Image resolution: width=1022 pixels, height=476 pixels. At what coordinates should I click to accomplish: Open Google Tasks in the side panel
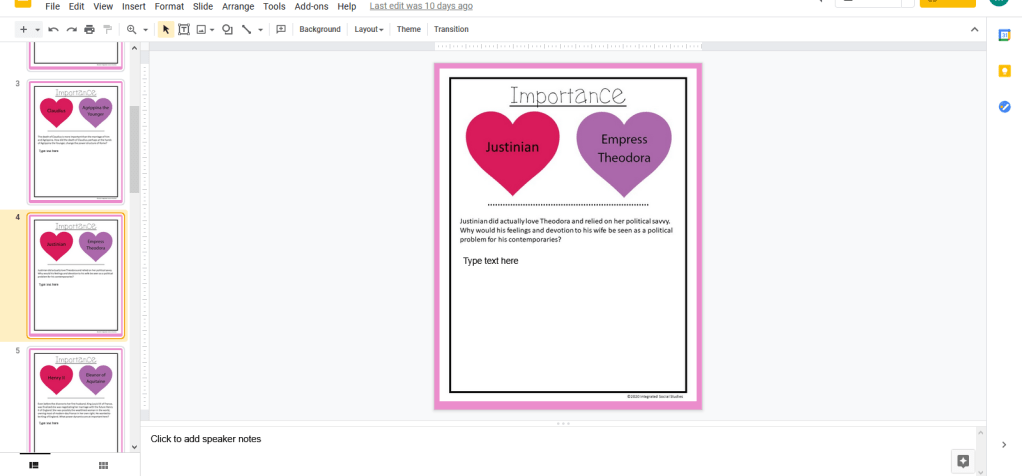pyautogui.click(x=1004, y=107)
